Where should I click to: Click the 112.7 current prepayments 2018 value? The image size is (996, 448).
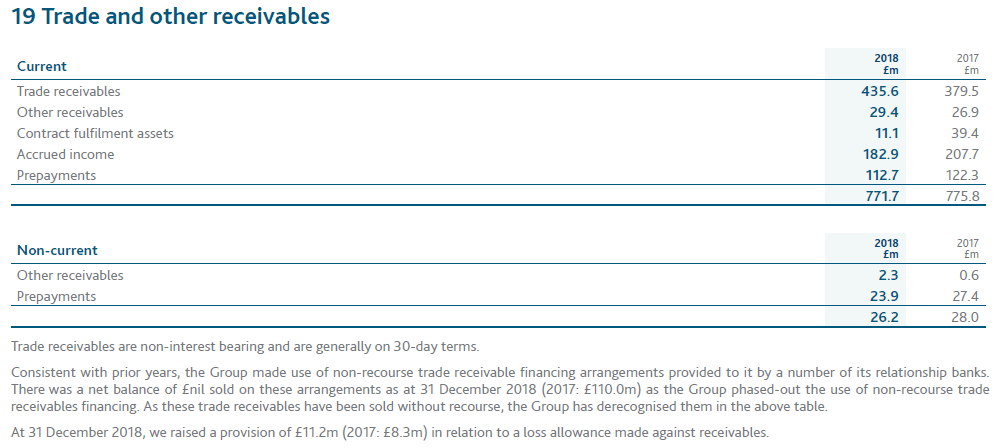[882, 176]
